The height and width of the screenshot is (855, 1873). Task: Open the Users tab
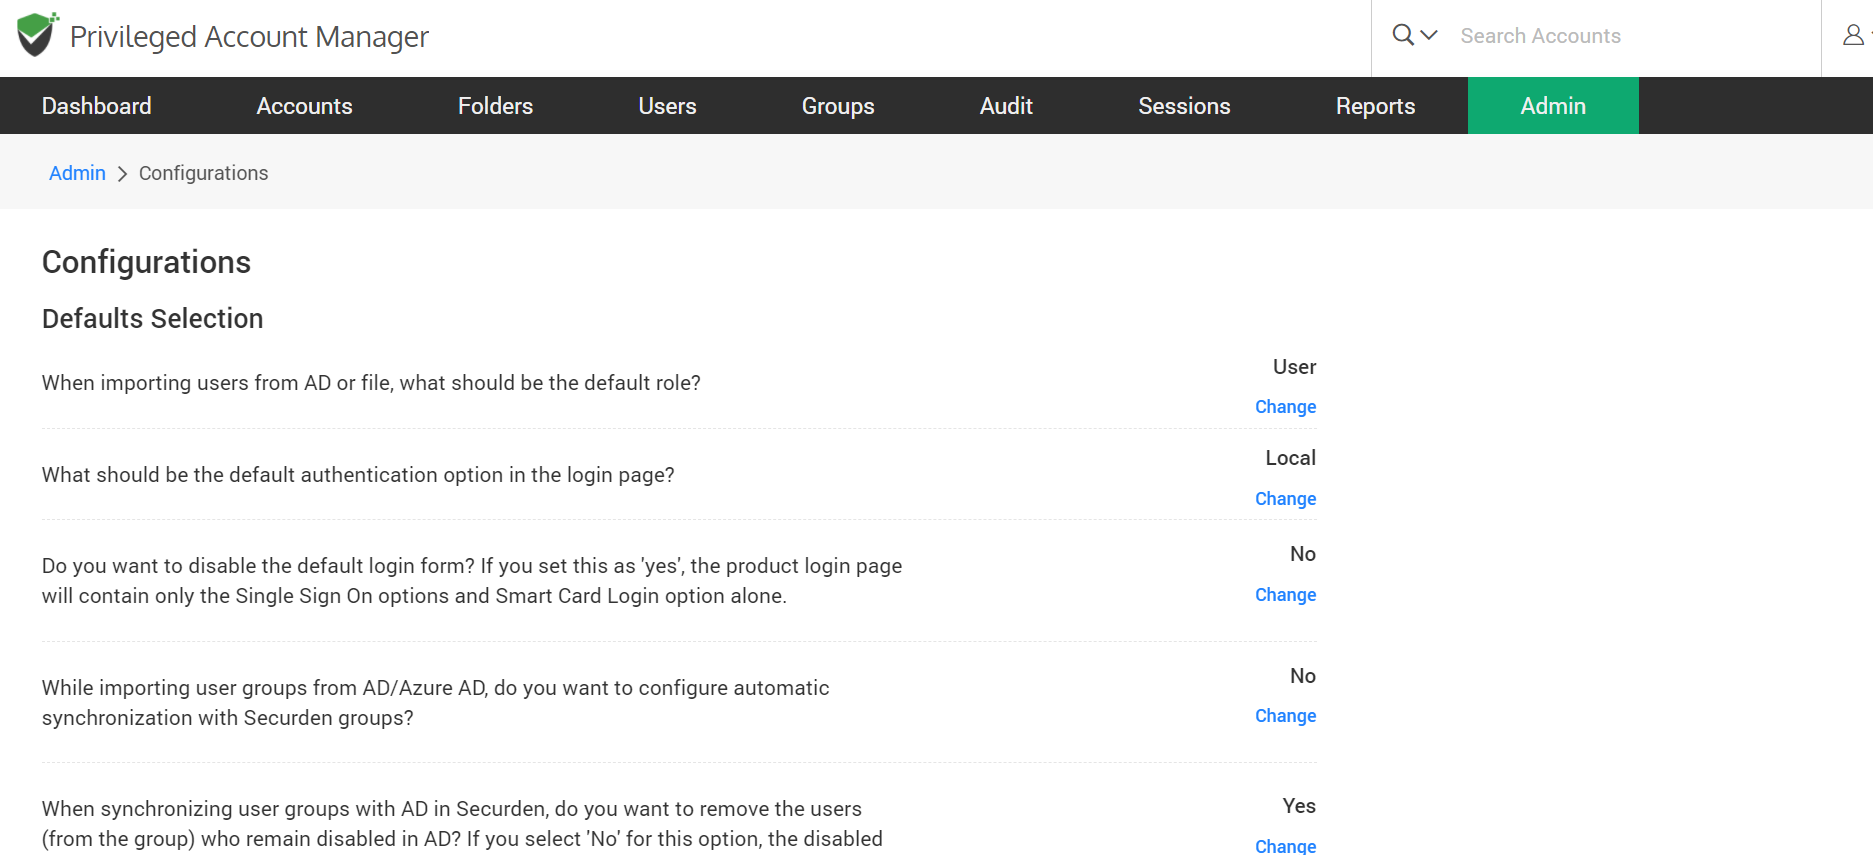(667, 106)
